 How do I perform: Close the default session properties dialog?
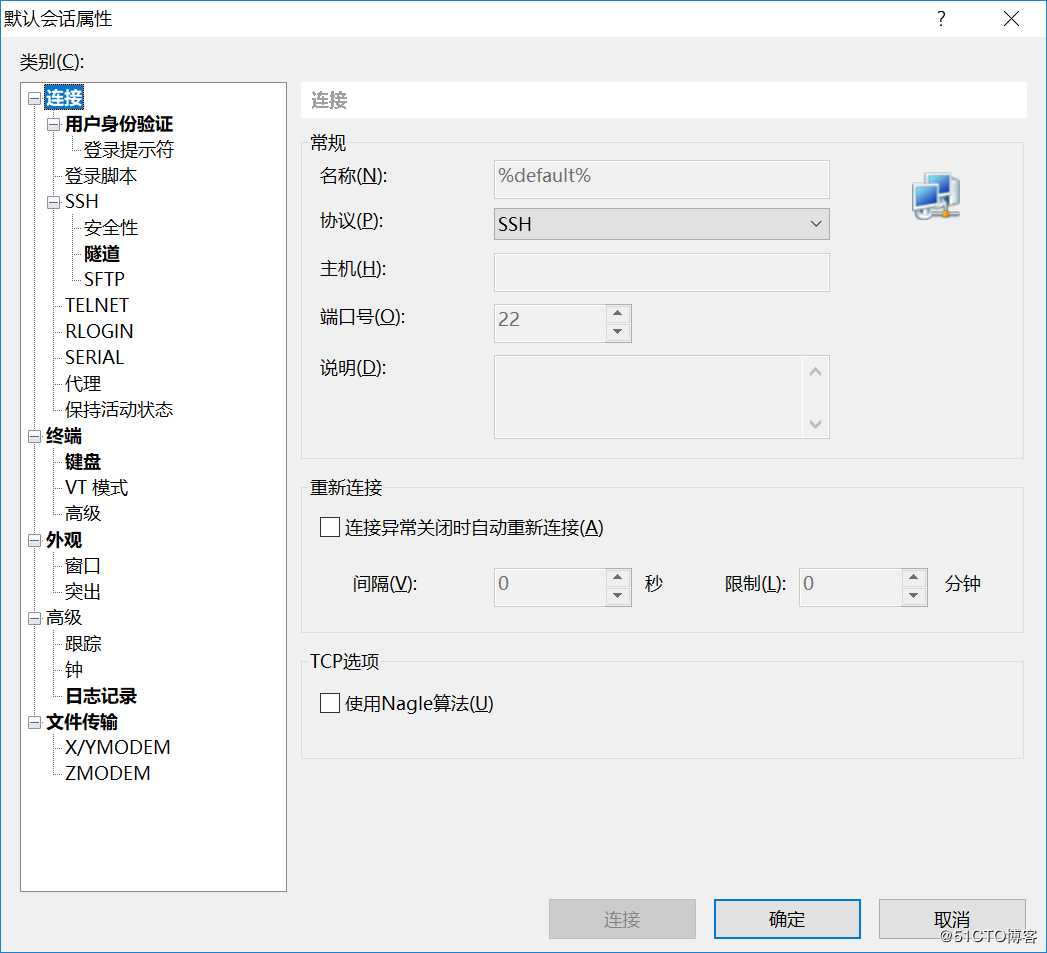click(1011, 19)
